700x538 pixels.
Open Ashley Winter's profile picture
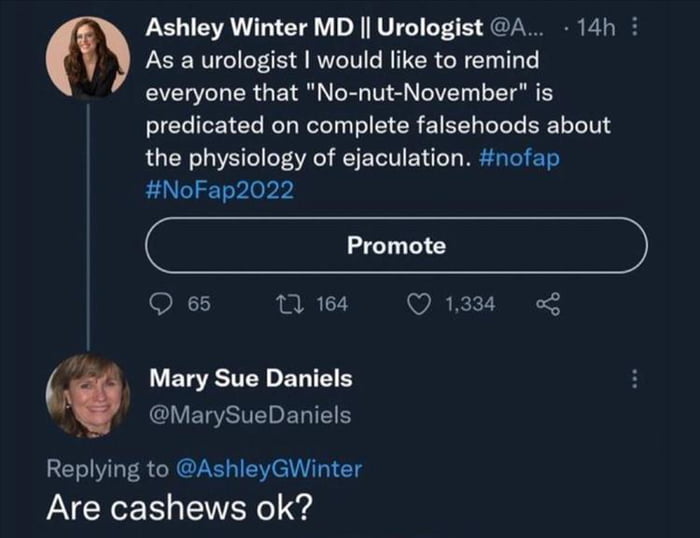[87, 57]
